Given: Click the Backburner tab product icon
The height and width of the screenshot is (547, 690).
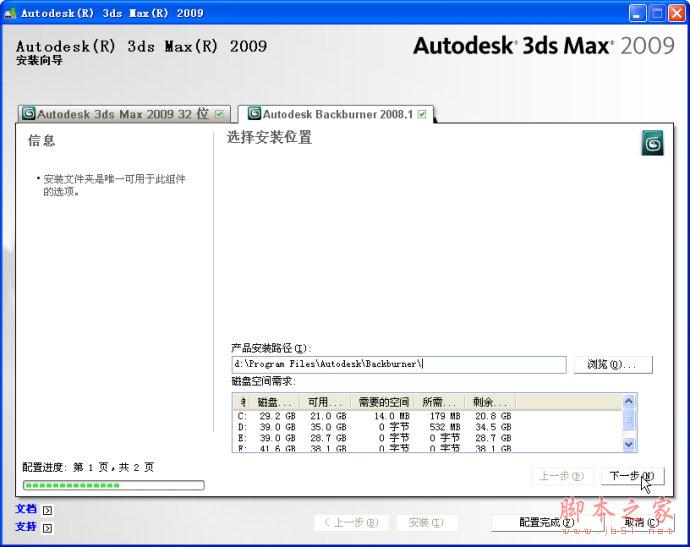Looking at the screenshot, I should 254,114.
